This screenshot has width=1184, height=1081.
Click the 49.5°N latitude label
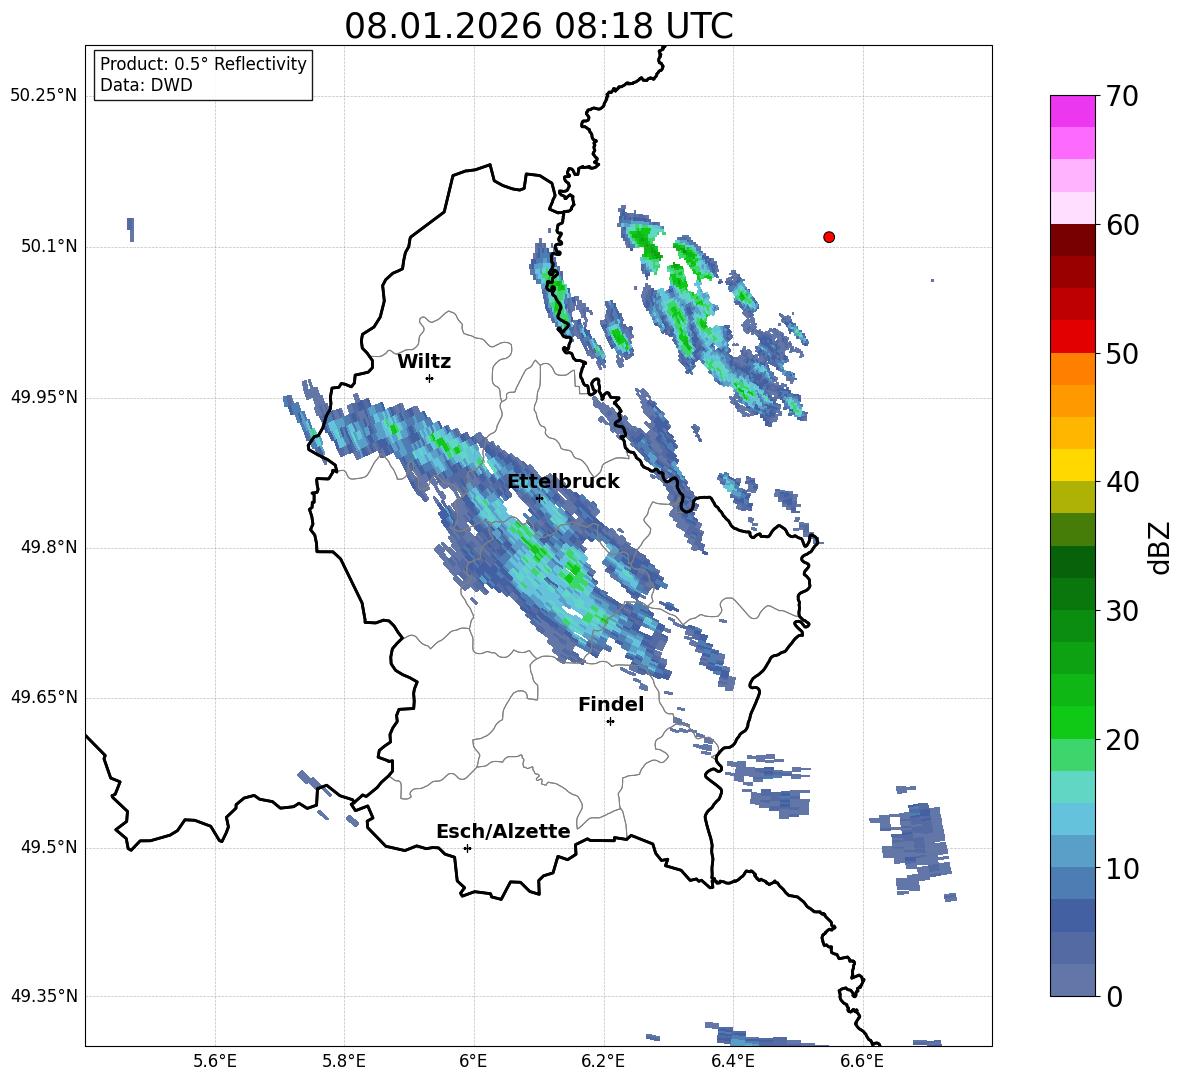tap(49, 847)
